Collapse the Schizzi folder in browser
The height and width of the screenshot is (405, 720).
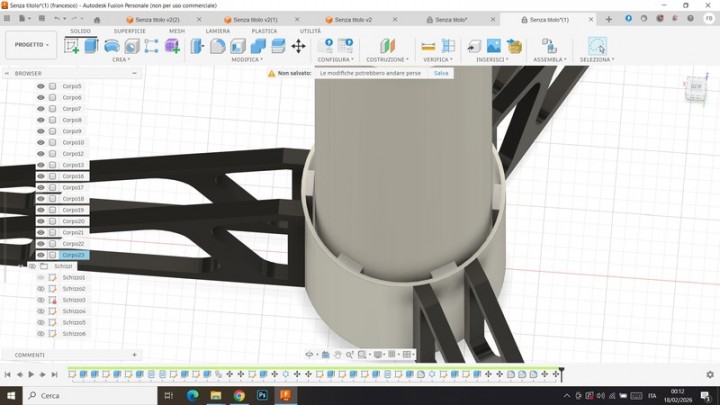(22, 266)
